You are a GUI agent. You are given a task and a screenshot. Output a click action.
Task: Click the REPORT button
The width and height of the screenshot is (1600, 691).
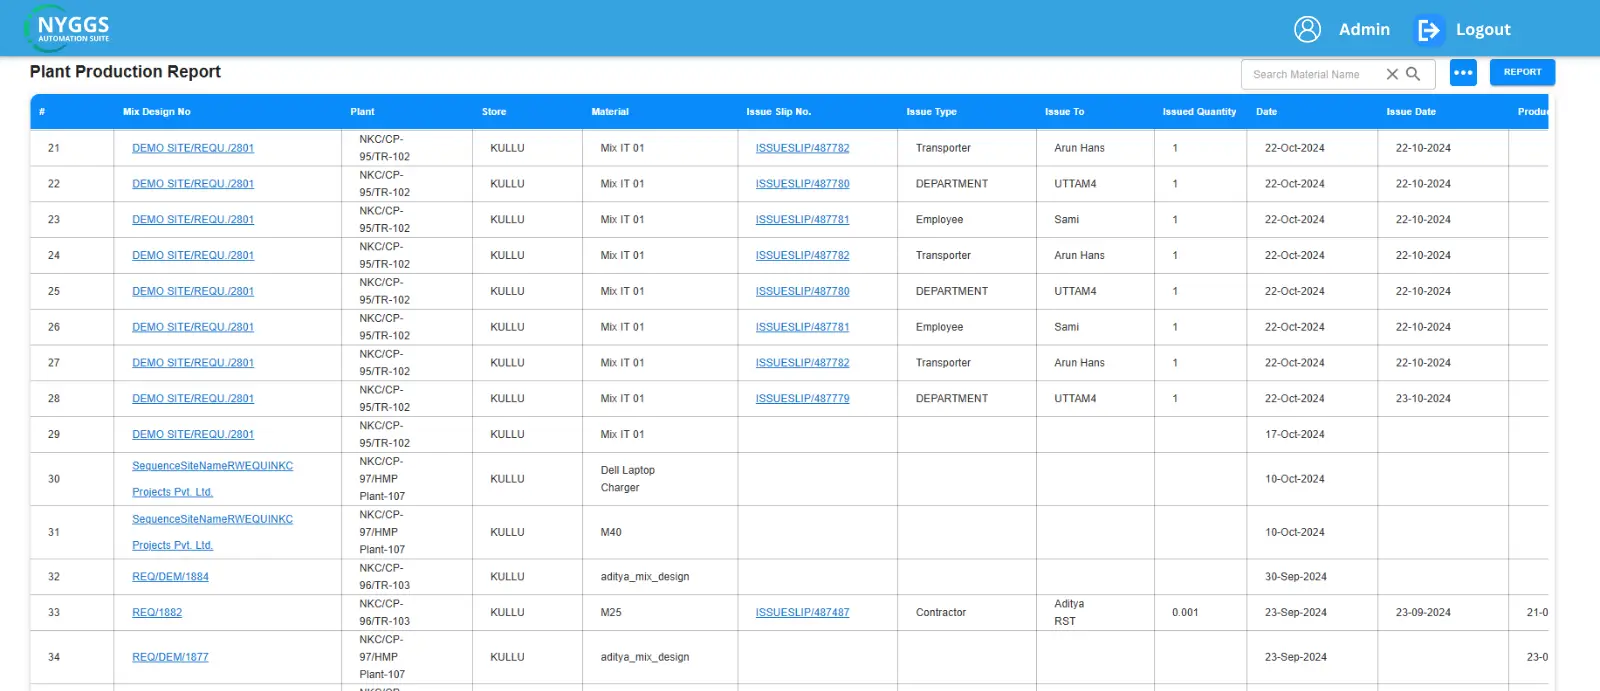[1522, 72]
